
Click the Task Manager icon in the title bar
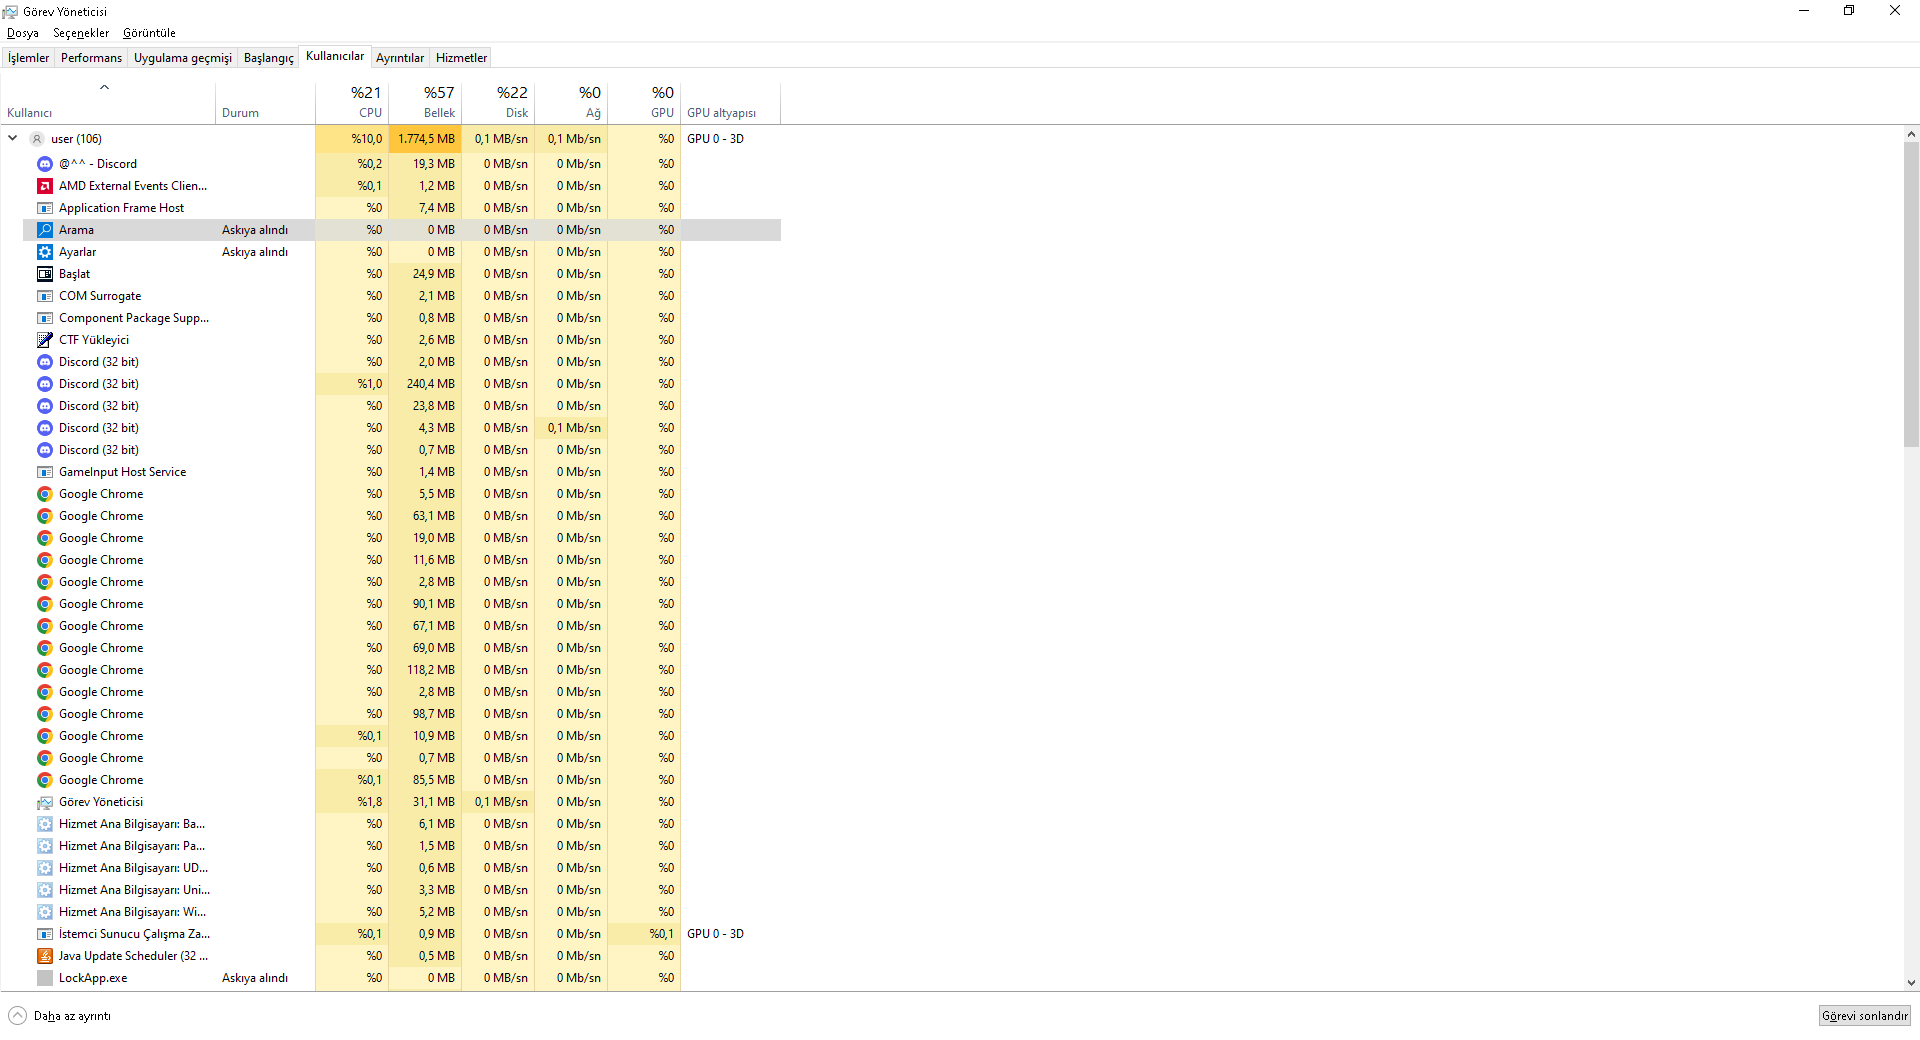10,11
